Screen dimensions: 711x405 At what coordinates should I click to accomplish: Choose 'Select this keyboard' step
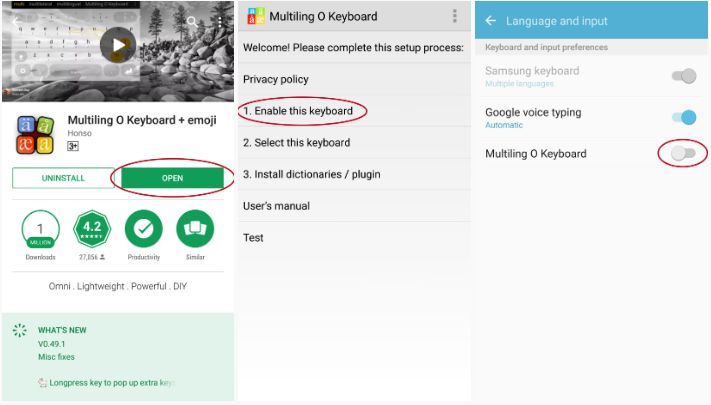click(x=296, y=143)
